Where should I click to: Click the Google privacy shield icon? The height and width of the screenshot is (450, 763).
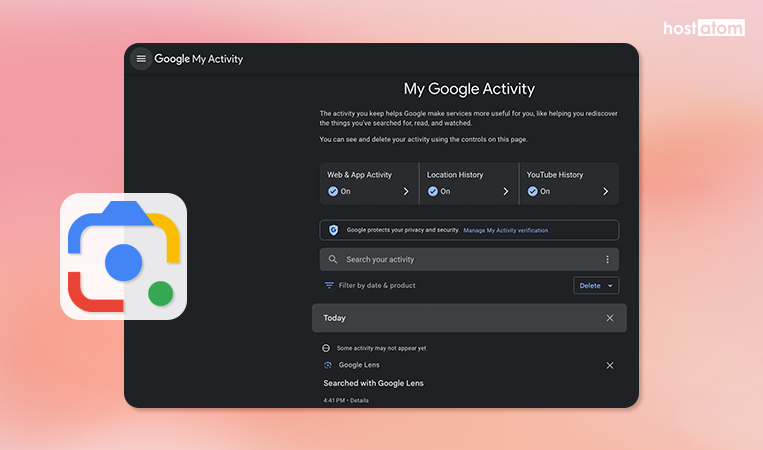(333, 230)
